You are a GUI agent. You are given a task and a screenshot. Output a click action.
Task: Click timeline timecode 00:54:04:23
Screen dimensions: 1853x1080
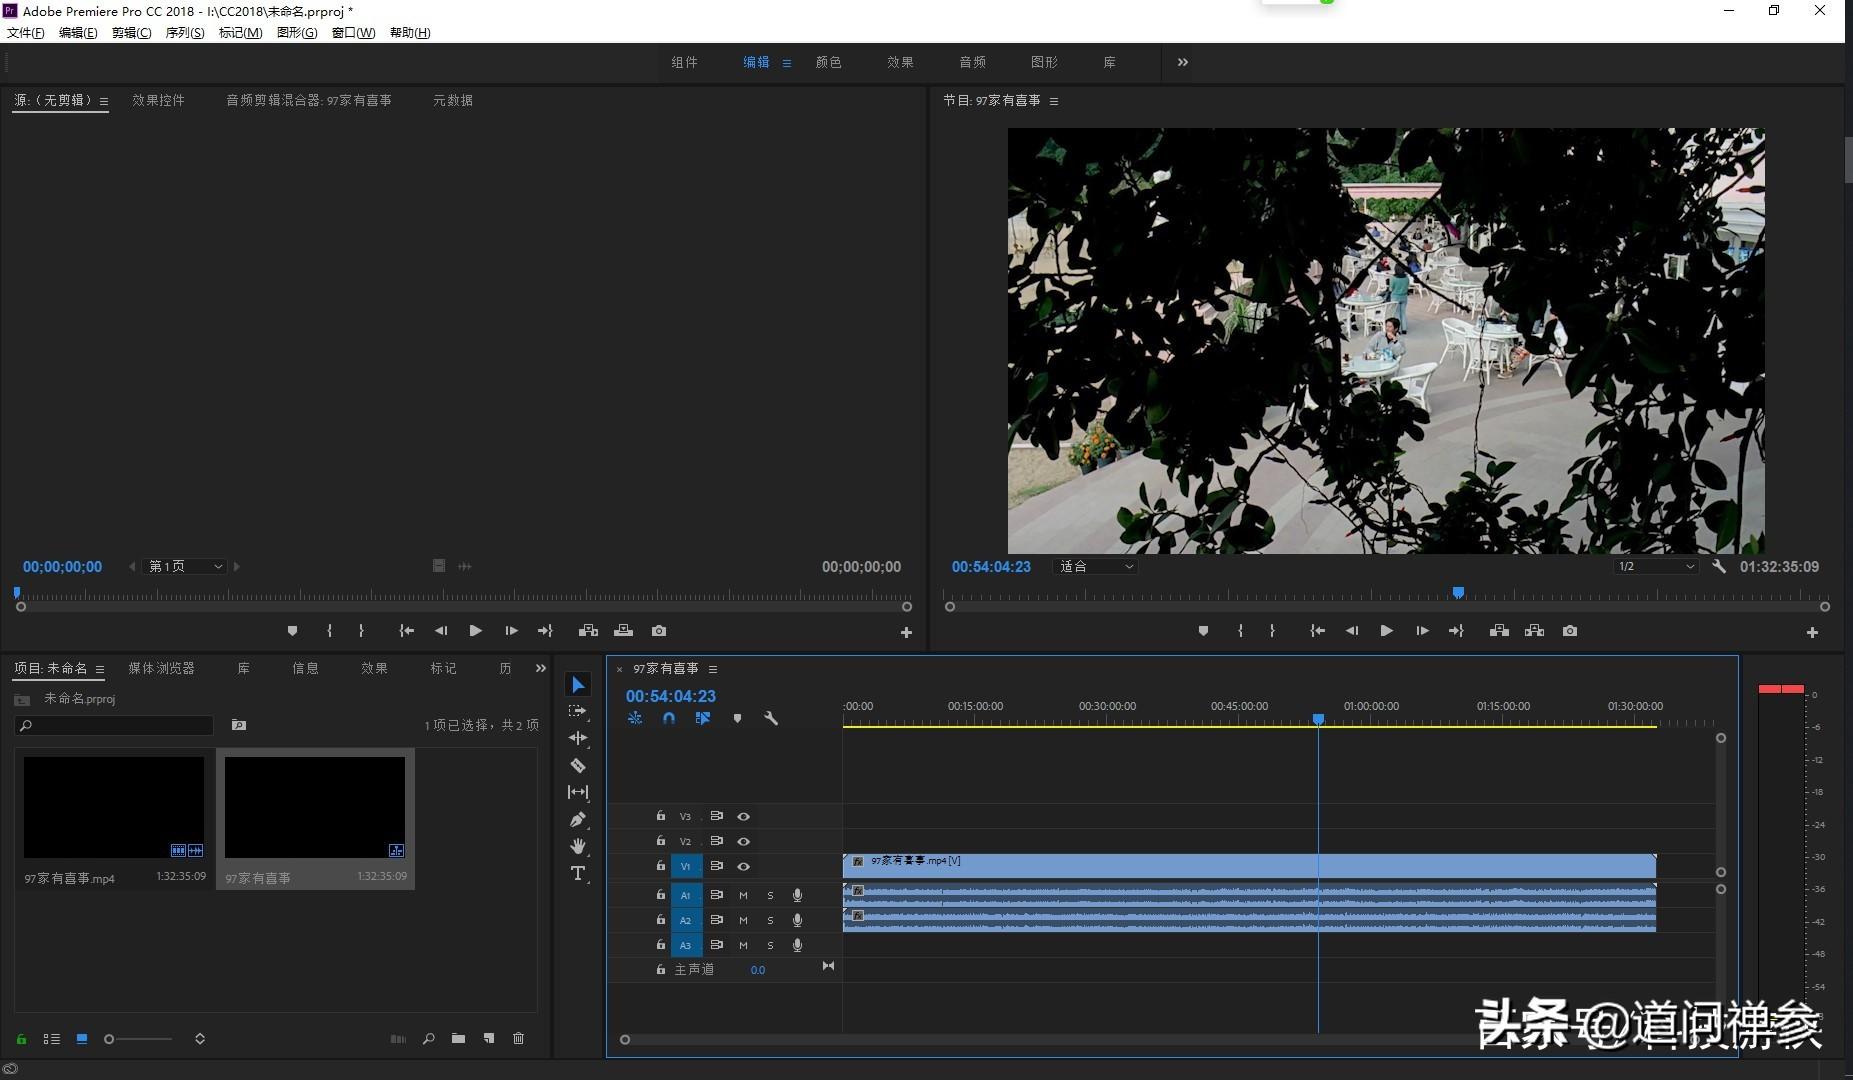coord(671,696)
